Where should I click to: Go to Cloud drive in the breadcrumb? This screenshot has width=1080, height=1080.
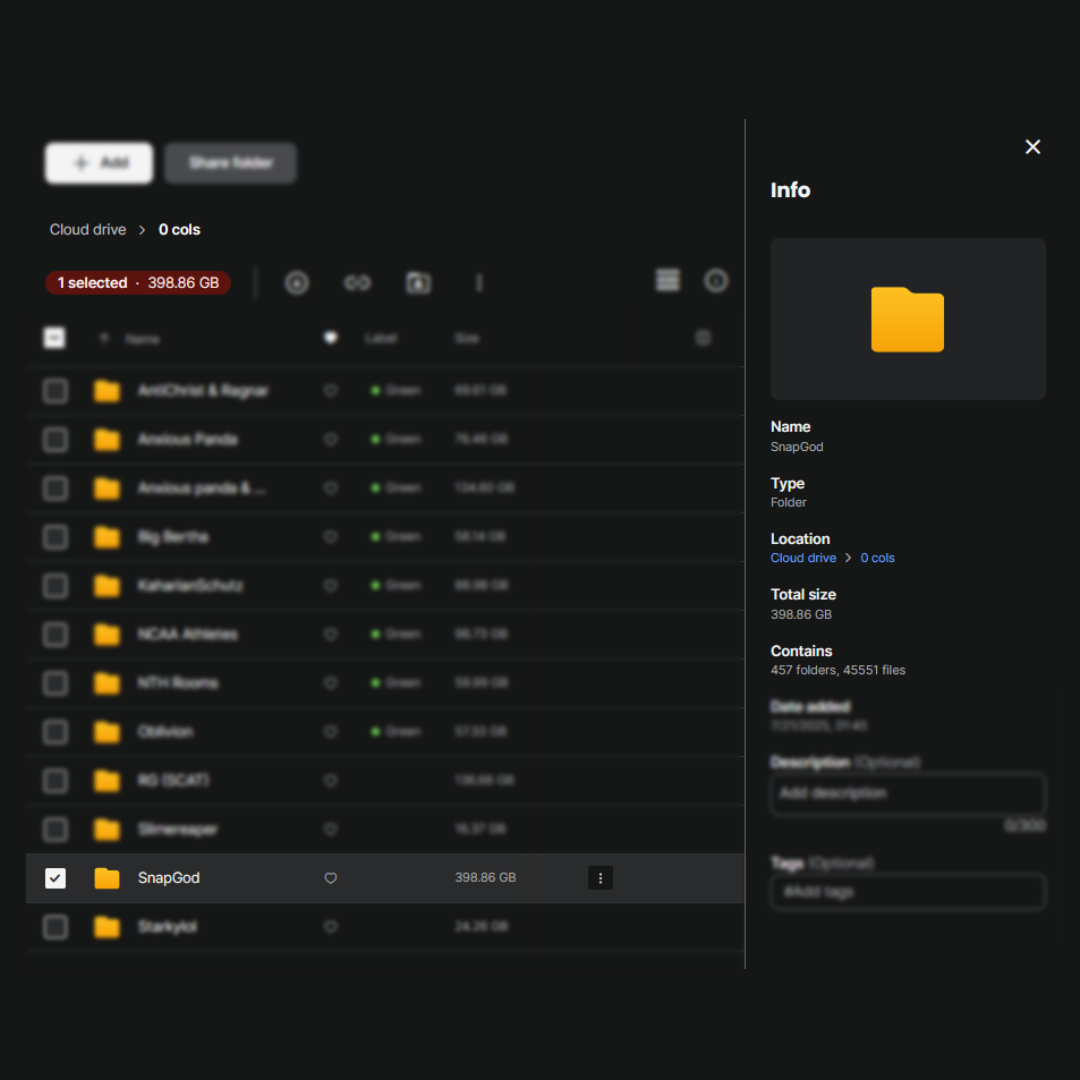pos(88,229)
